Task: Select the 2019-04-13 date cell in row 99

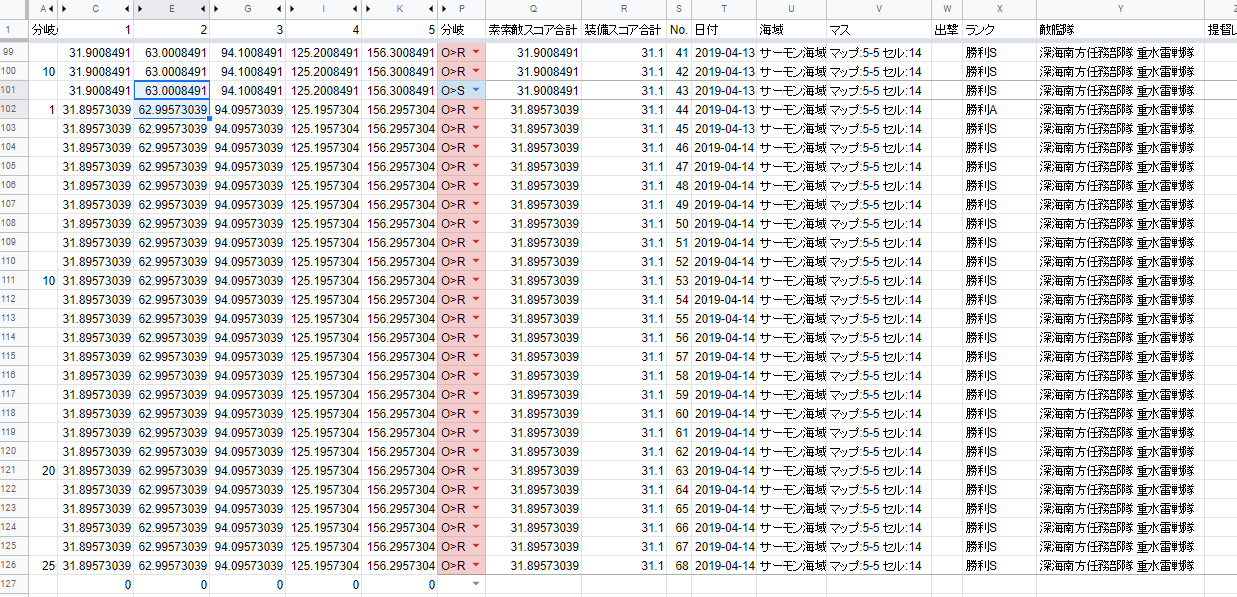Action: pyautogui.click(x=724, y=53)
